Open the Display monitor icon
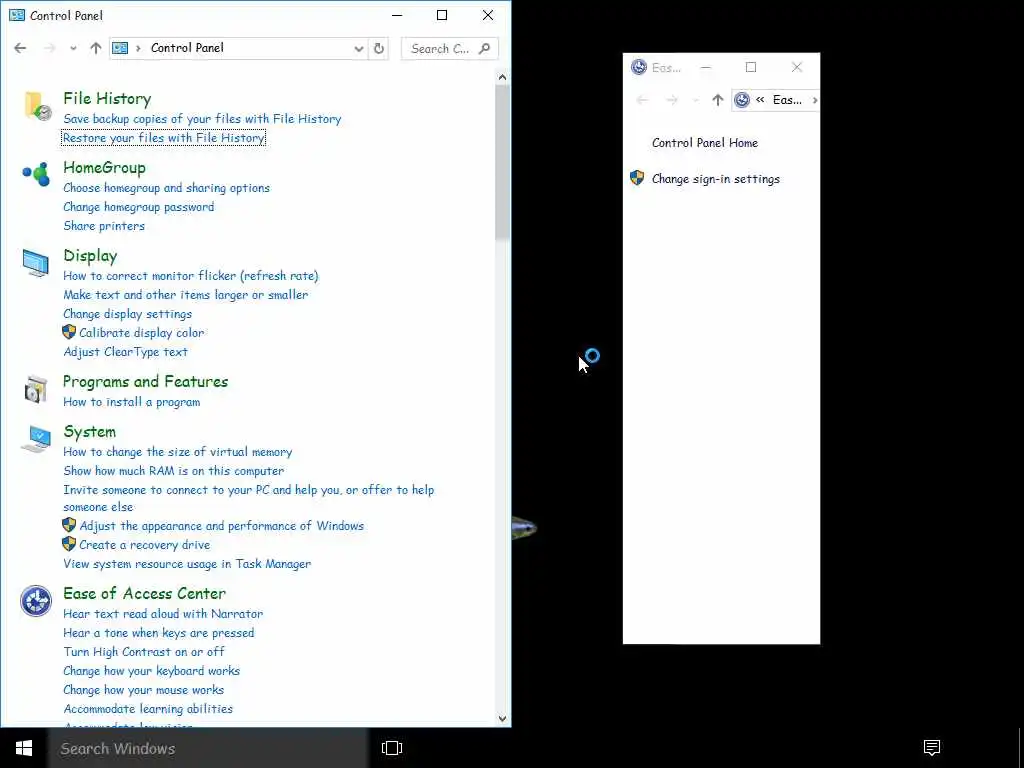The image size is (1024, 768). click(35, 263)
